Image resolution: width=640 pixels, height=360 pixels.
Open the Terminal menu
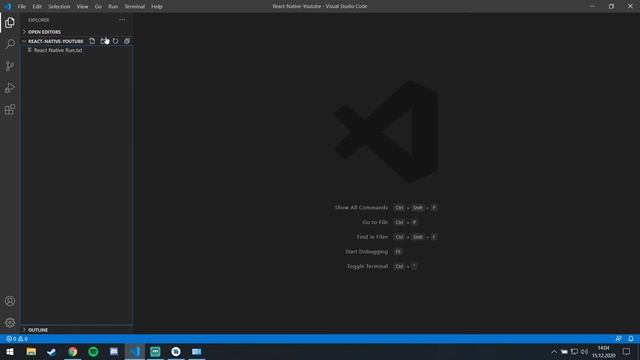coord(135,6)
